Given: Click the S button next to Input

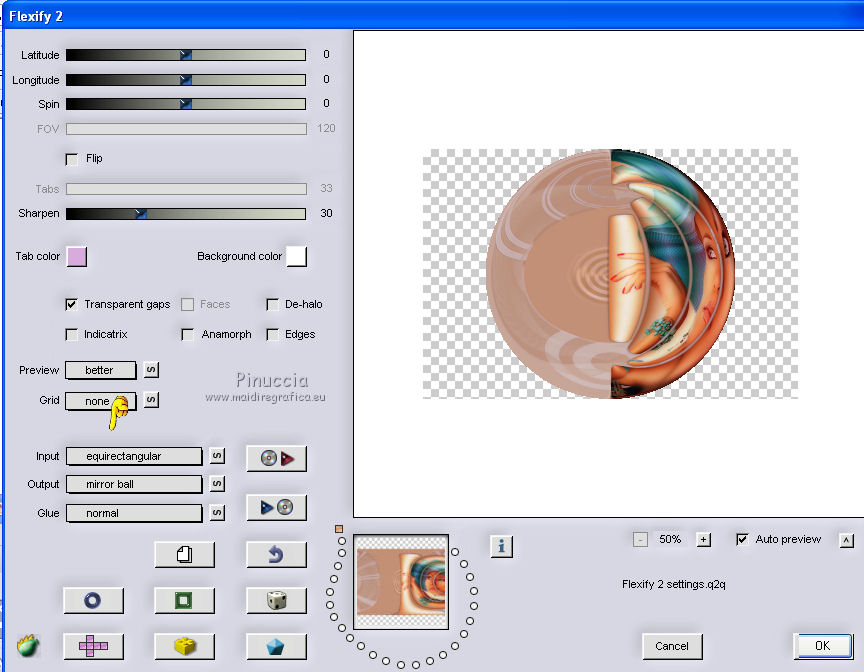Looking at the screenshot, I should coord(217,456).
